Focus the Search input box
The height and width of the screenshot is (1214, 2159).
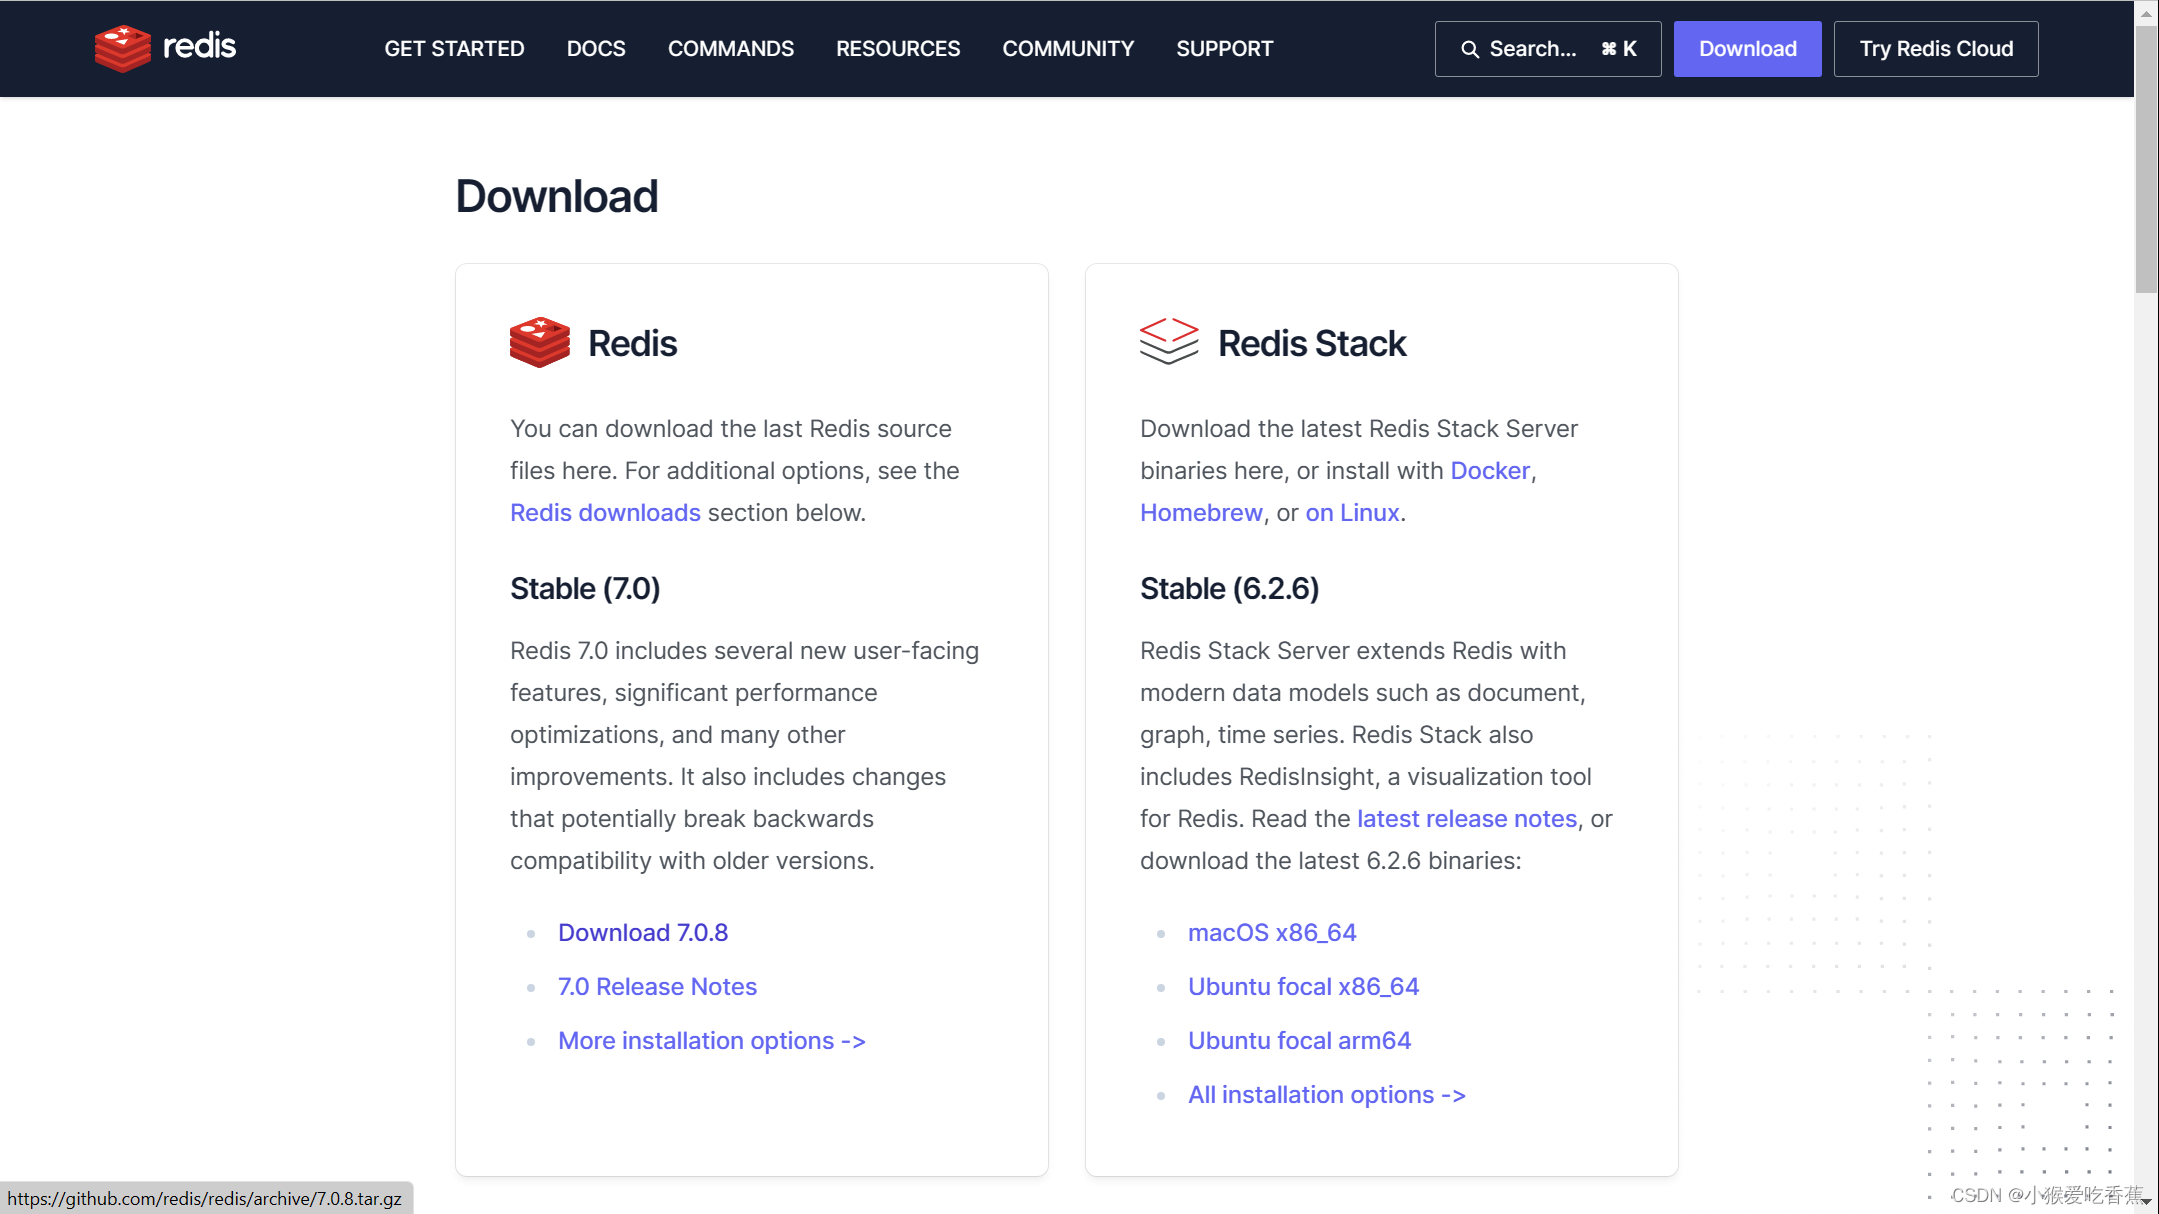1546,49
